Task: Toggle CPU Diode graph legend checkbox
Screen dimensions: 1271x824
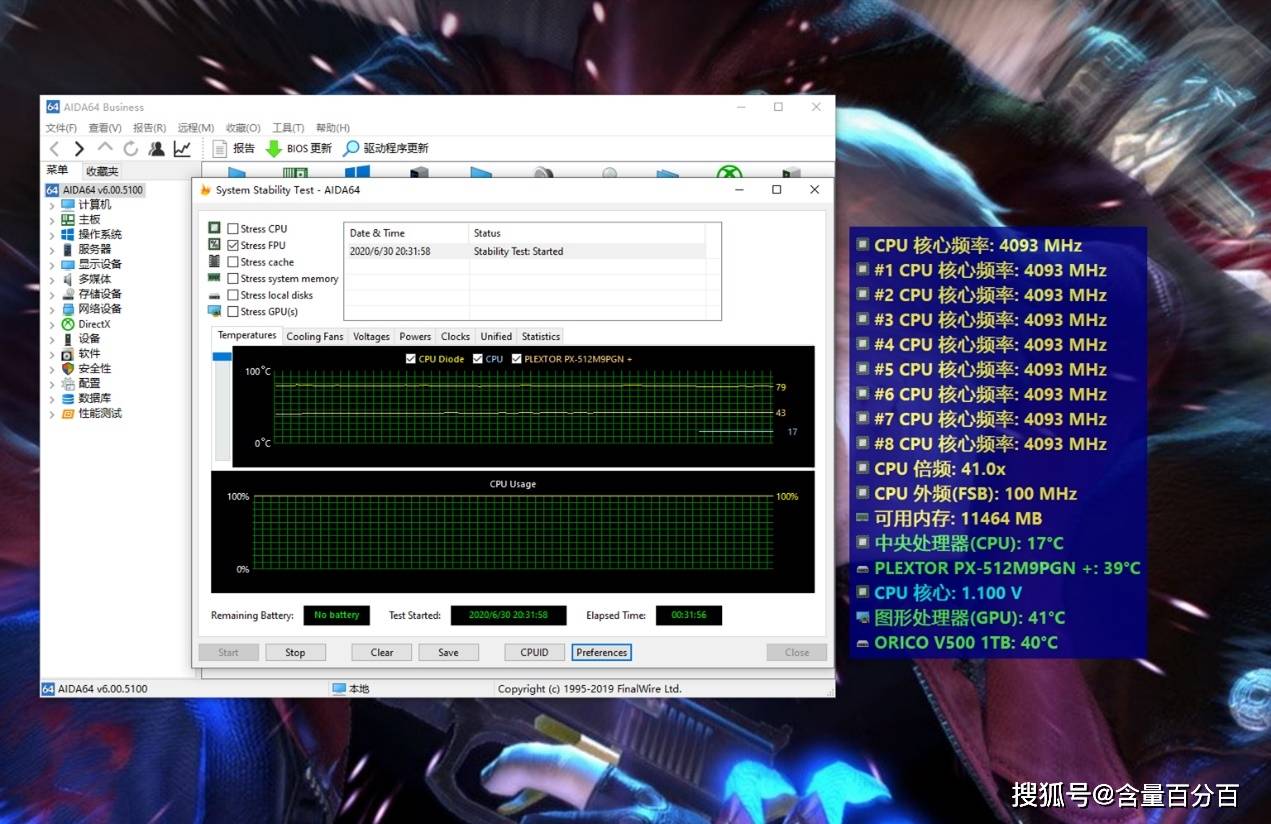Action: click(x=411, y=359)
